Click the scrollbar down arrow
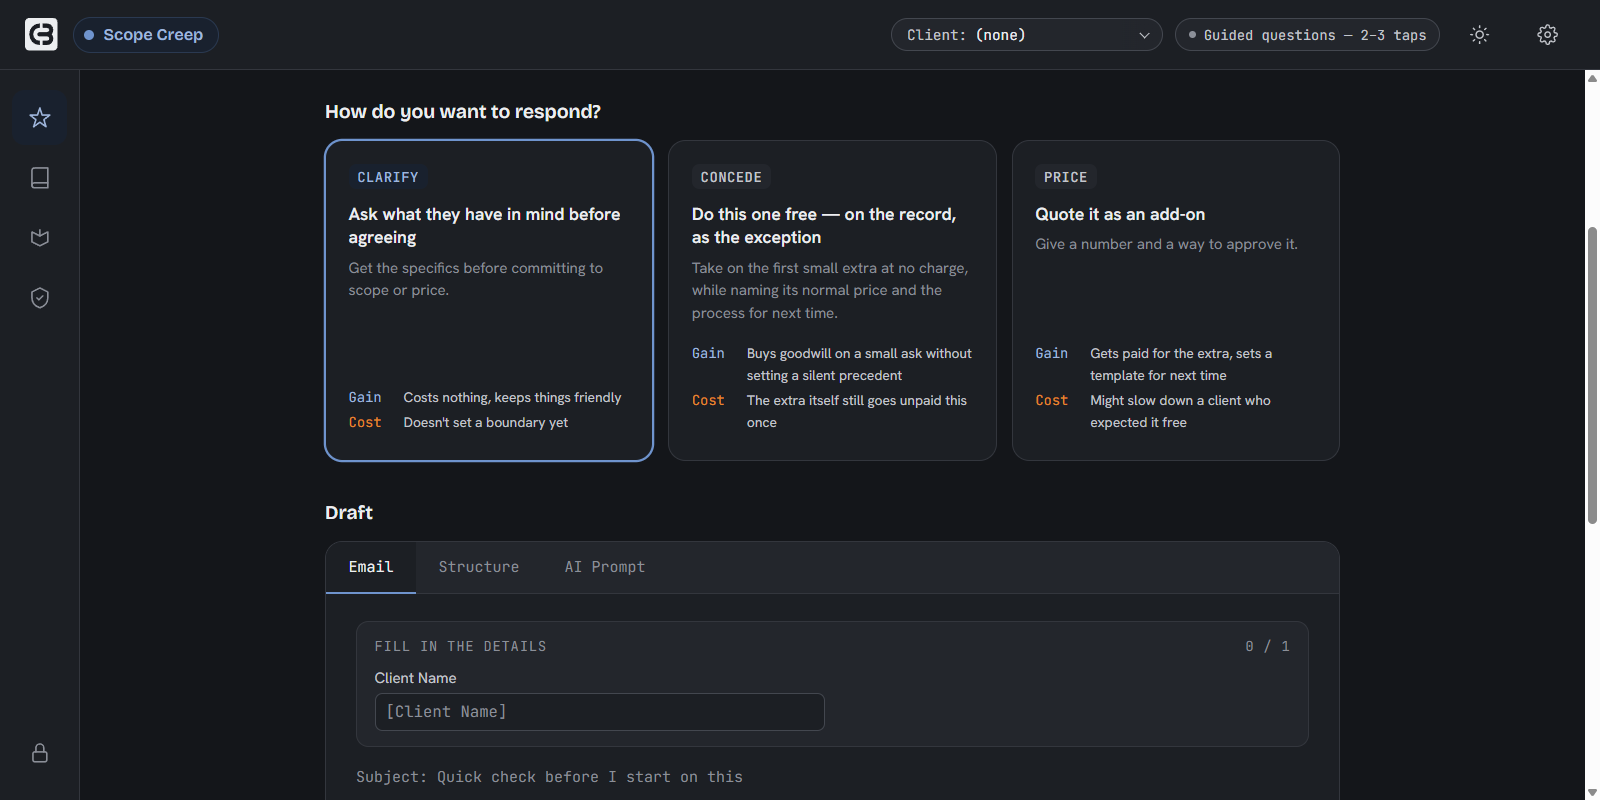The width and height of the screenshot is (1600, 800). (1592, 792)
